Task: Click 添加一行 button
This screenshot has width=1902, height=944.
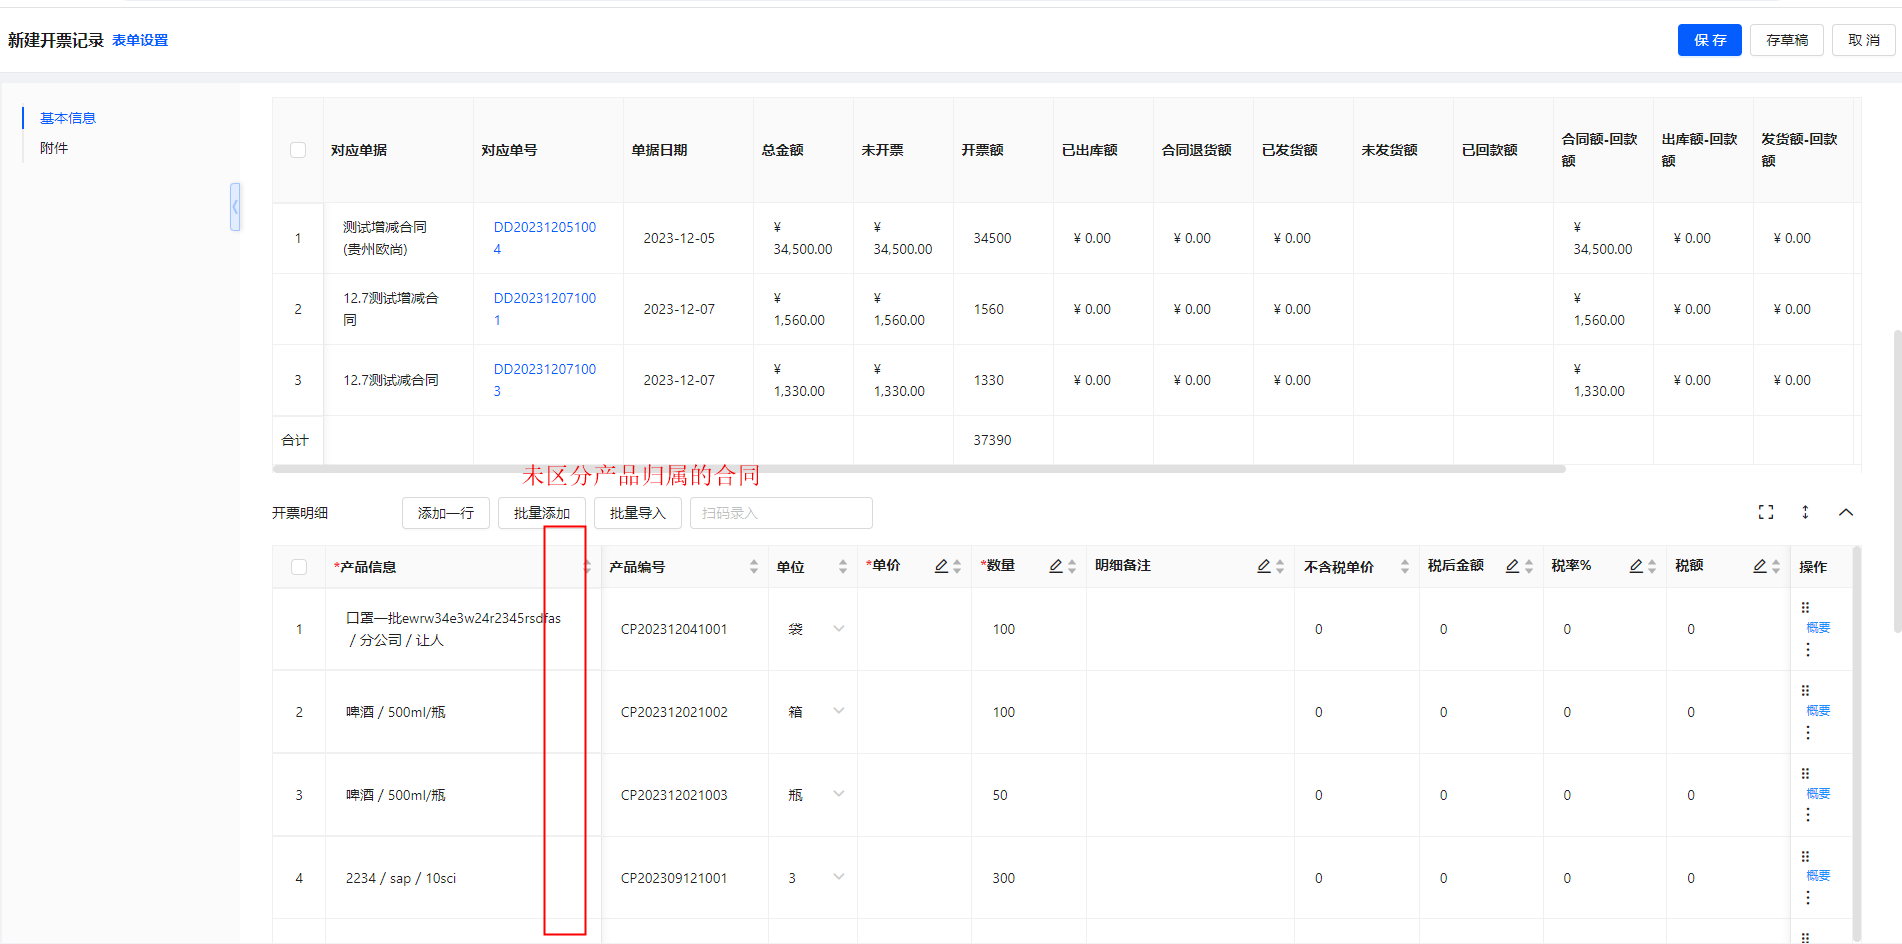Action: (446, 513)
